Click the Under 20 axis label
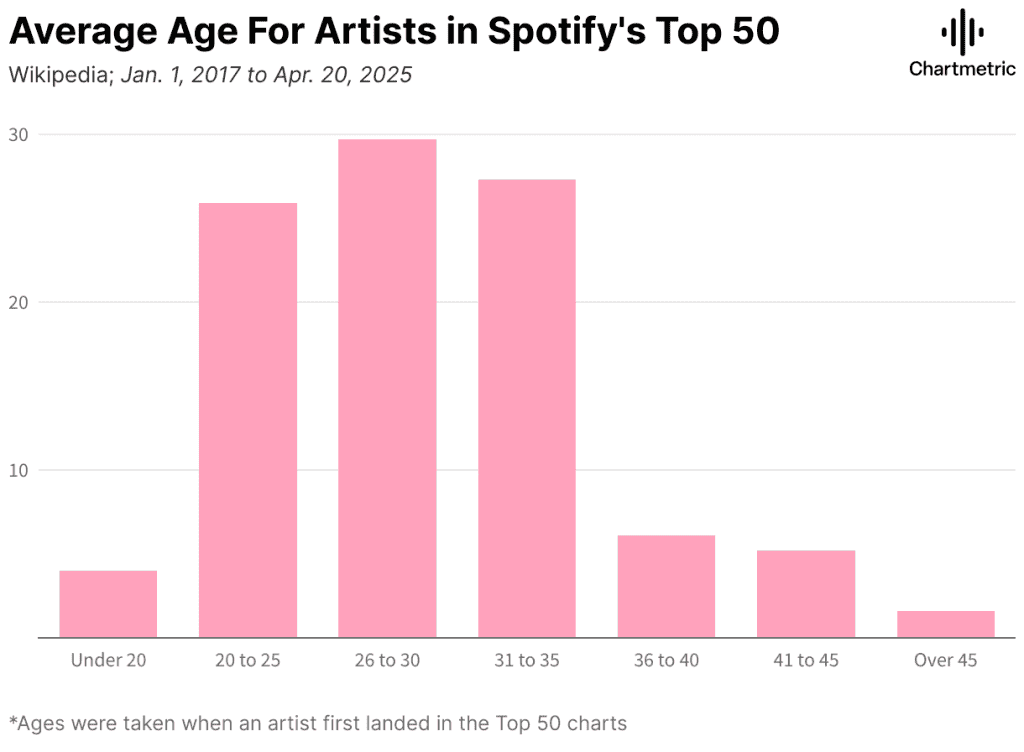The height and width of the screenshot is (752, 1024). click(108, 660)
